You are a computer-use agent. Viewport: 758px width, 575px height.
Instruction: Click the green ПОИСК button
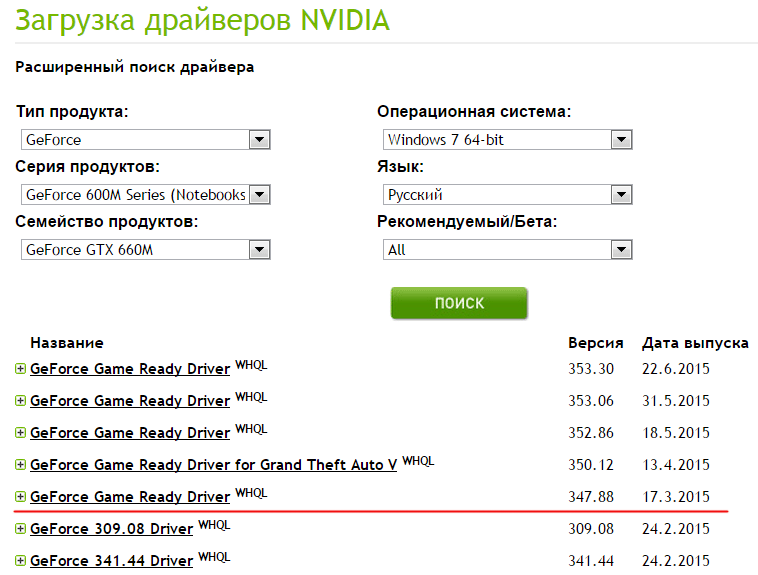pos(459,303)
